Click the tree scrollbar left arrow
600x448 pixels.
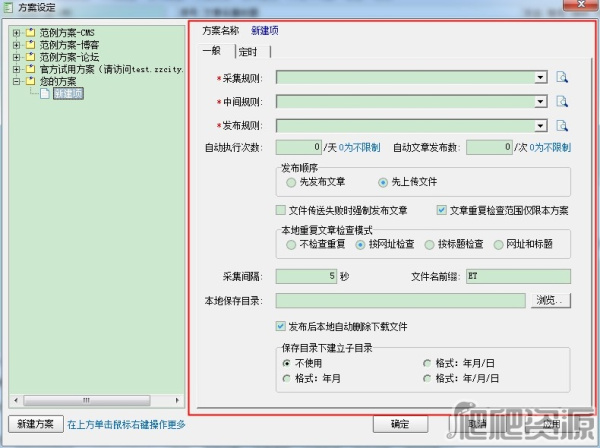tap(16, 401)
